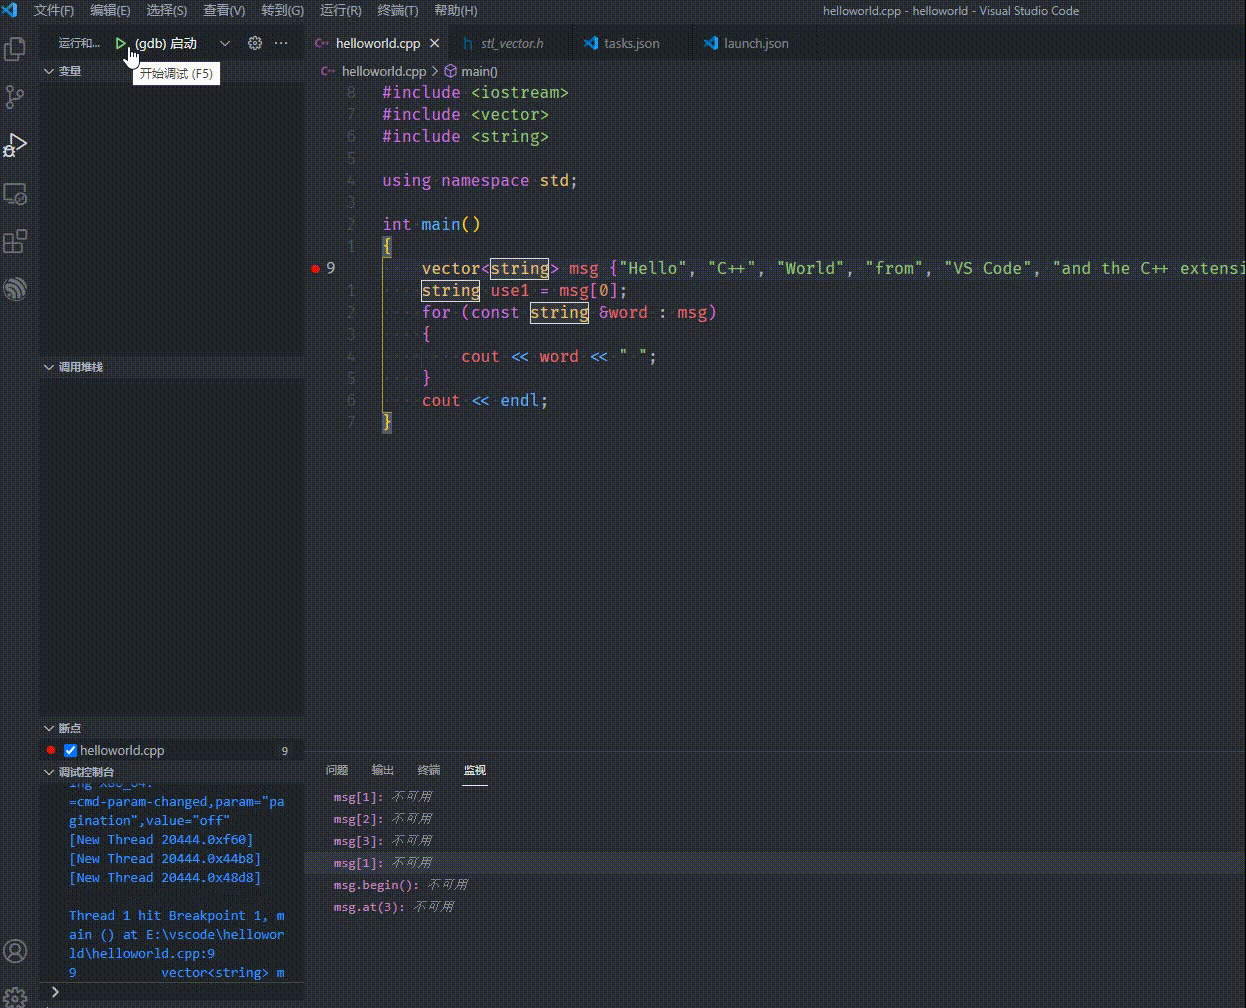
Task: Select the msg.begin() watch expression
Action: tap(380, 884)
